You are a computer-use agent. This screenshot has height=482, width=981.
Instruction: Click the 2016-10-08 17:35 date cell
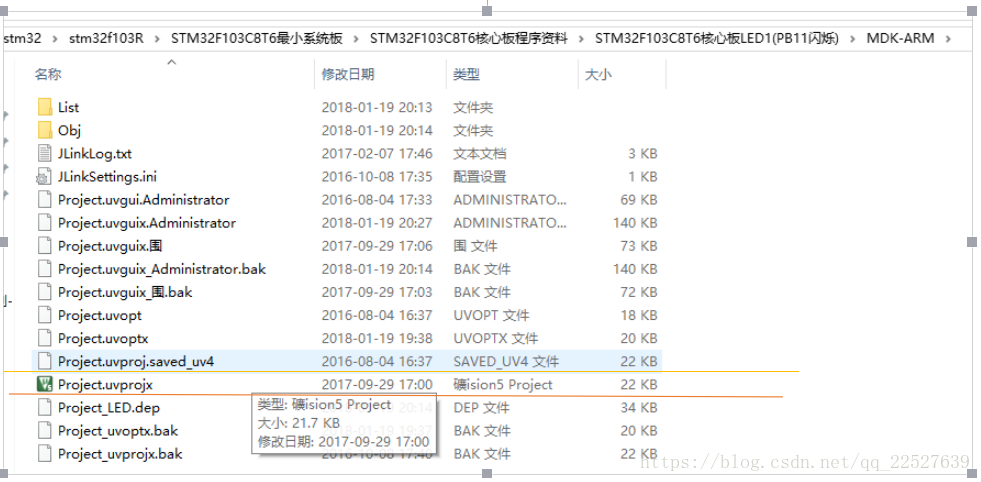[x=377, y=177]
